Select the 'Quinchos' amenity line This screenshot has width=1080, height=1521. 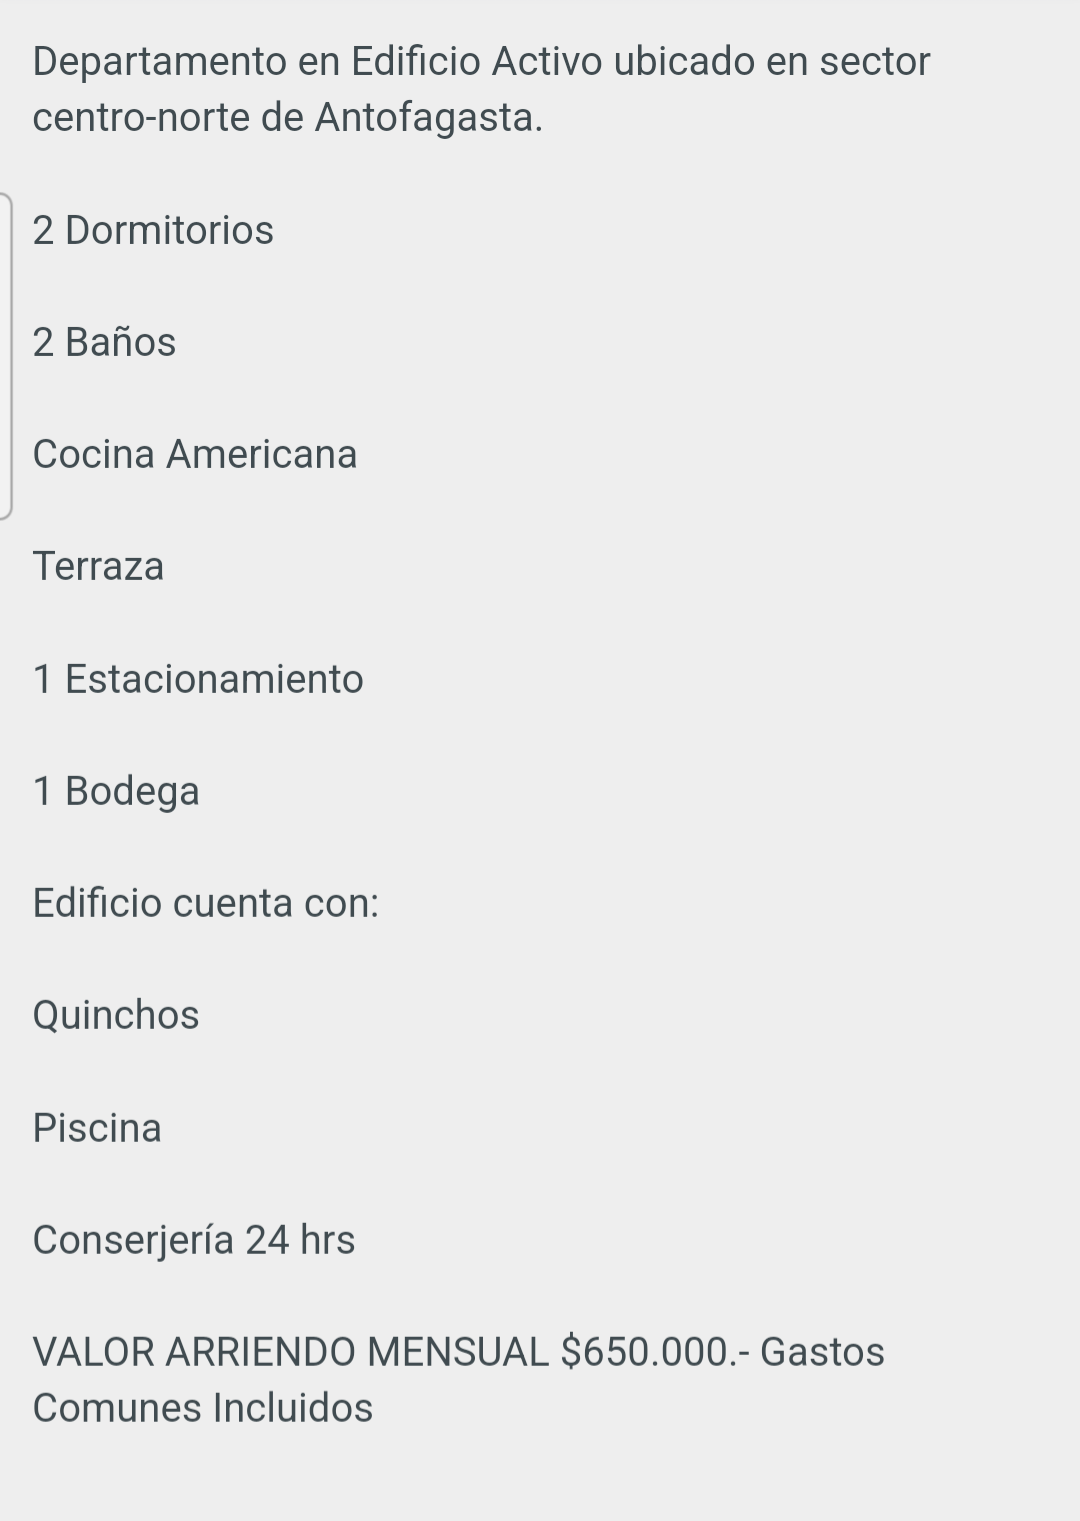tap(116, 1016)
